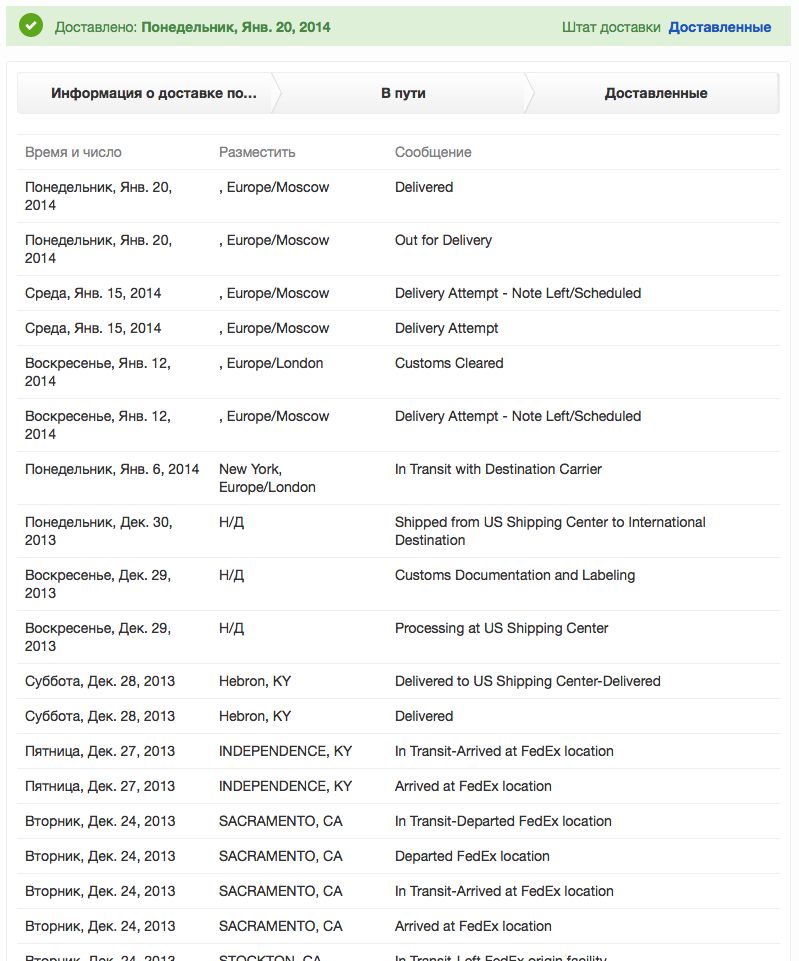Click the "Customs Cleared" event message
The width and height of the screenshot is (799, 961).
[449, 363]
